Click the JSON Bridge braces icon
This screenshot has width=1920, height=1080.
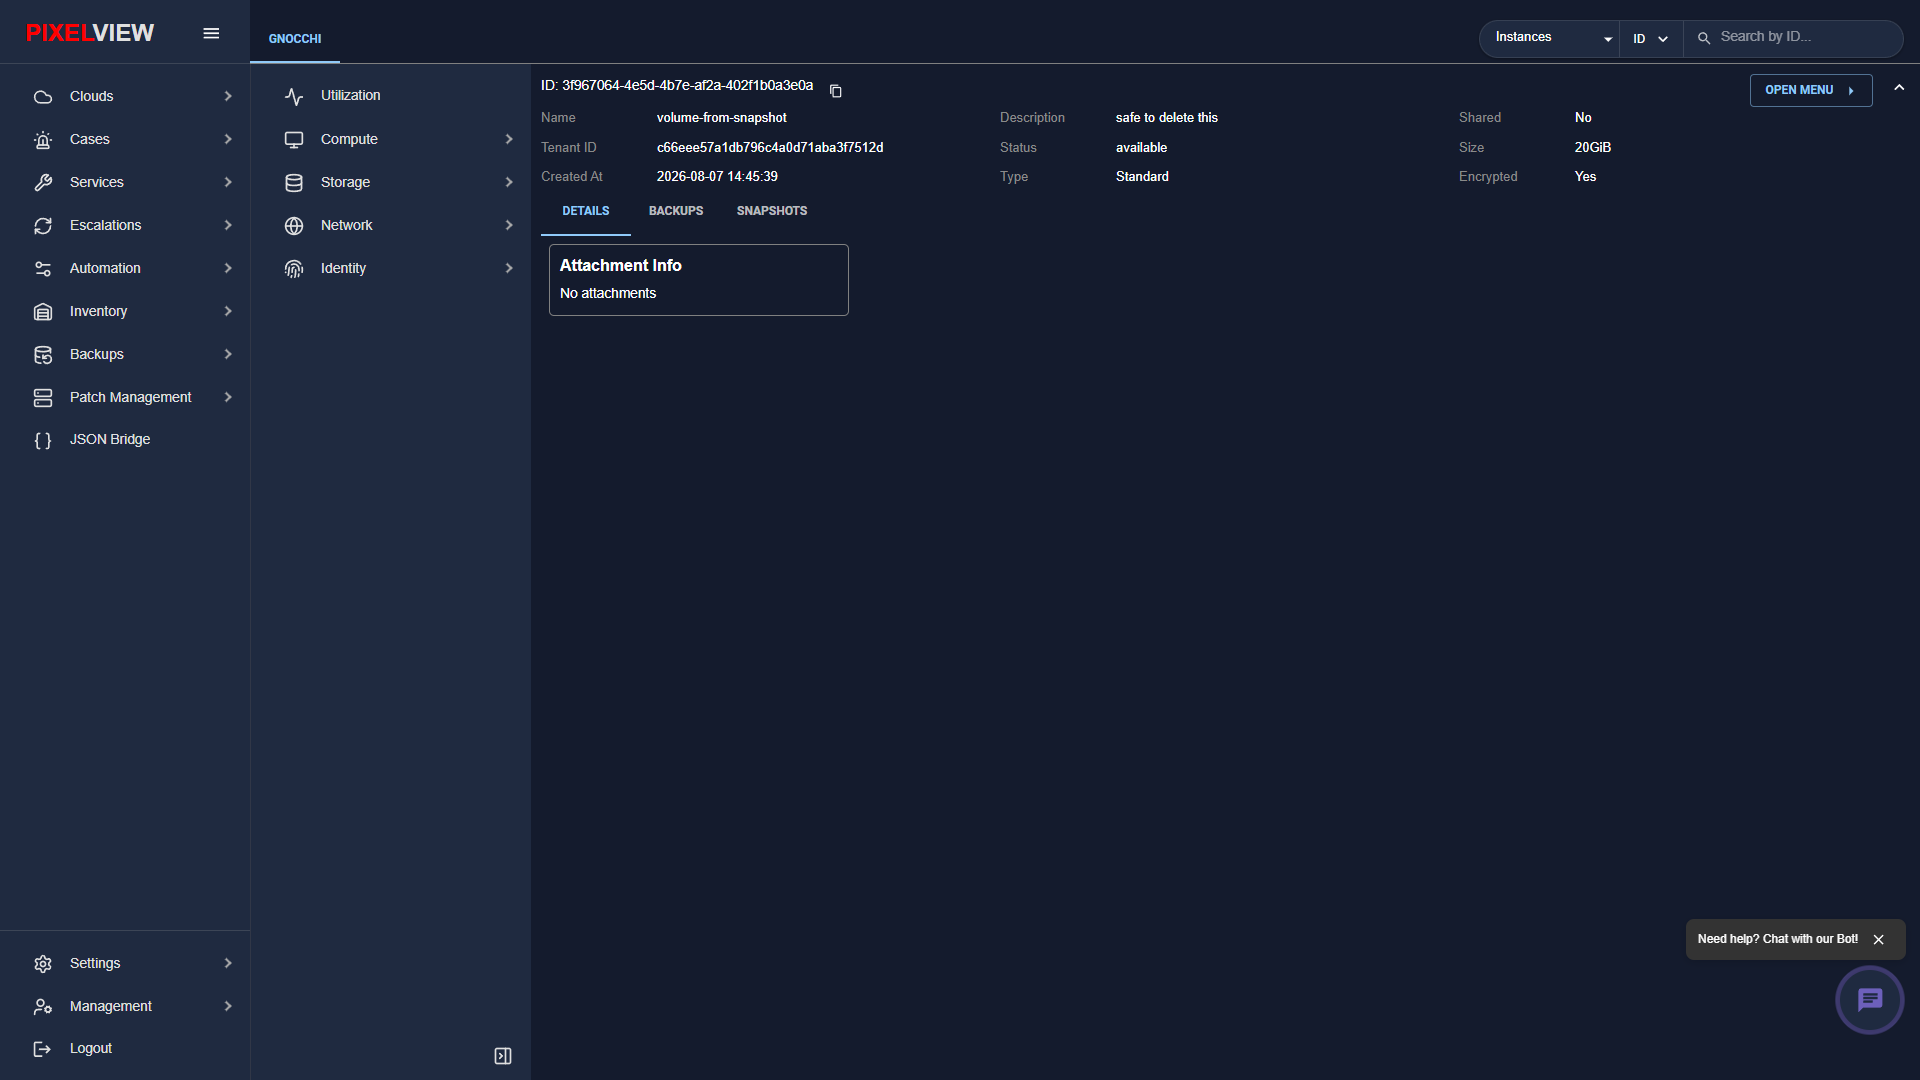pos(43,440)
